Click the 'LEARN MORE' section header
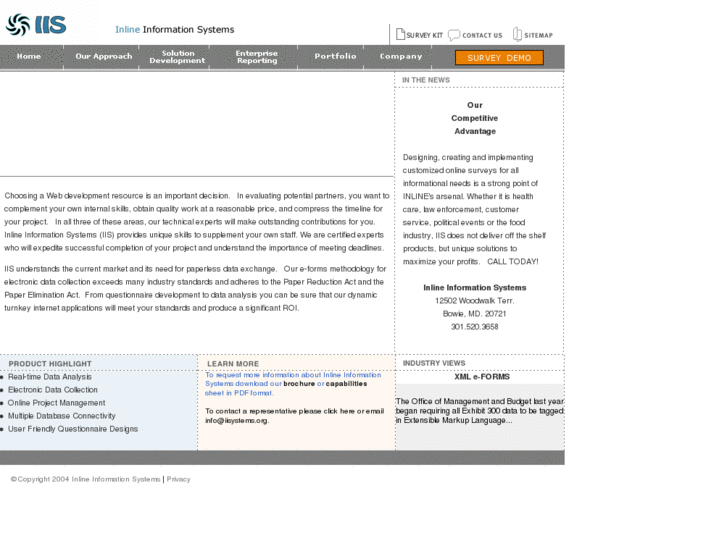Image resolution: width=727 pixels, height=545 pixels. 233,364
